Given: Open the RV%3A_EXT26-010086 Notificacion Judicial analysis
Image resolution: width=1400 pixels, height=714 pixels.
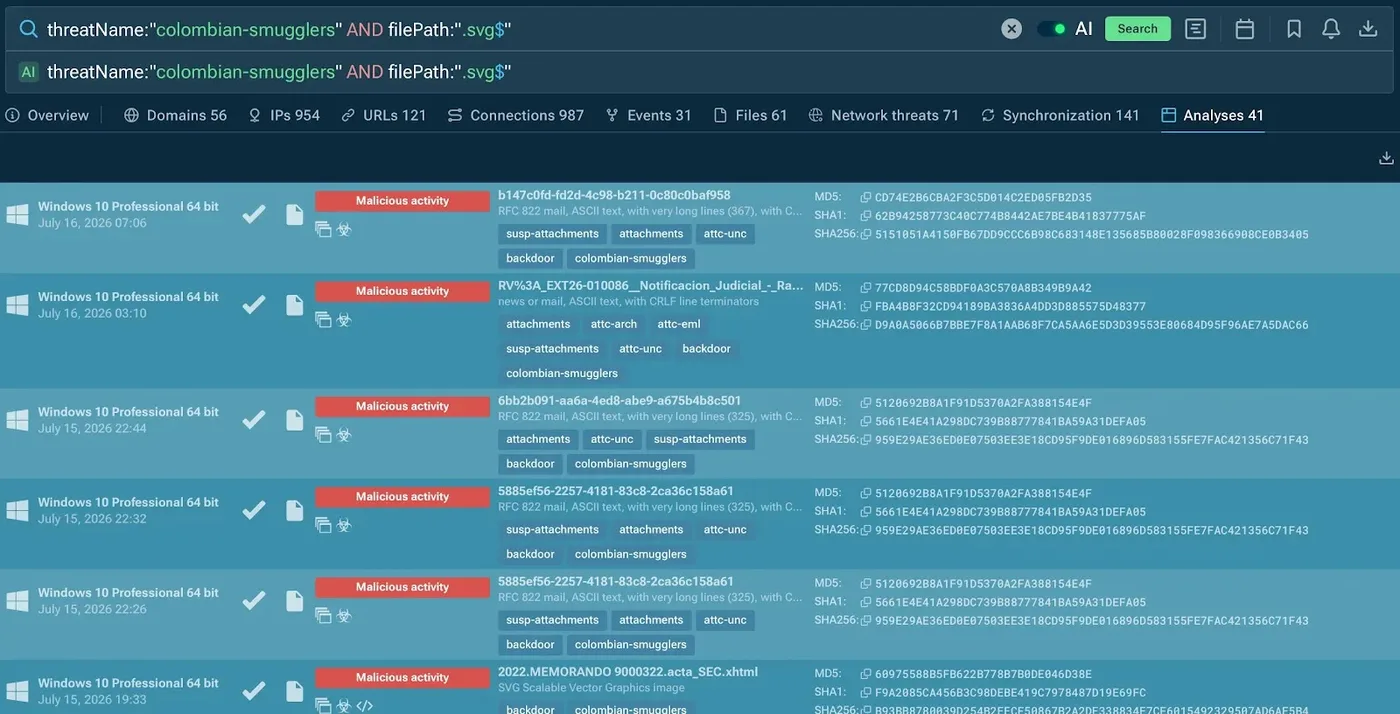Looking at the screenshot, I should point(650,285).
